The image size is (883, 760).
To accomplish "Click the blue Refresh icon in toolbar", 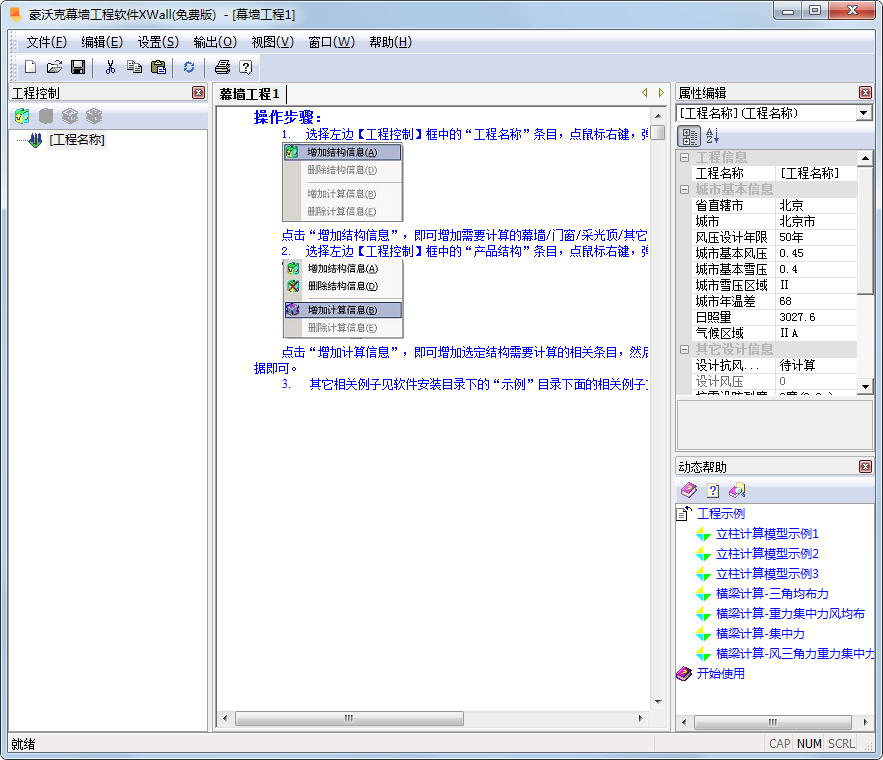I will (x=188, y=67).
